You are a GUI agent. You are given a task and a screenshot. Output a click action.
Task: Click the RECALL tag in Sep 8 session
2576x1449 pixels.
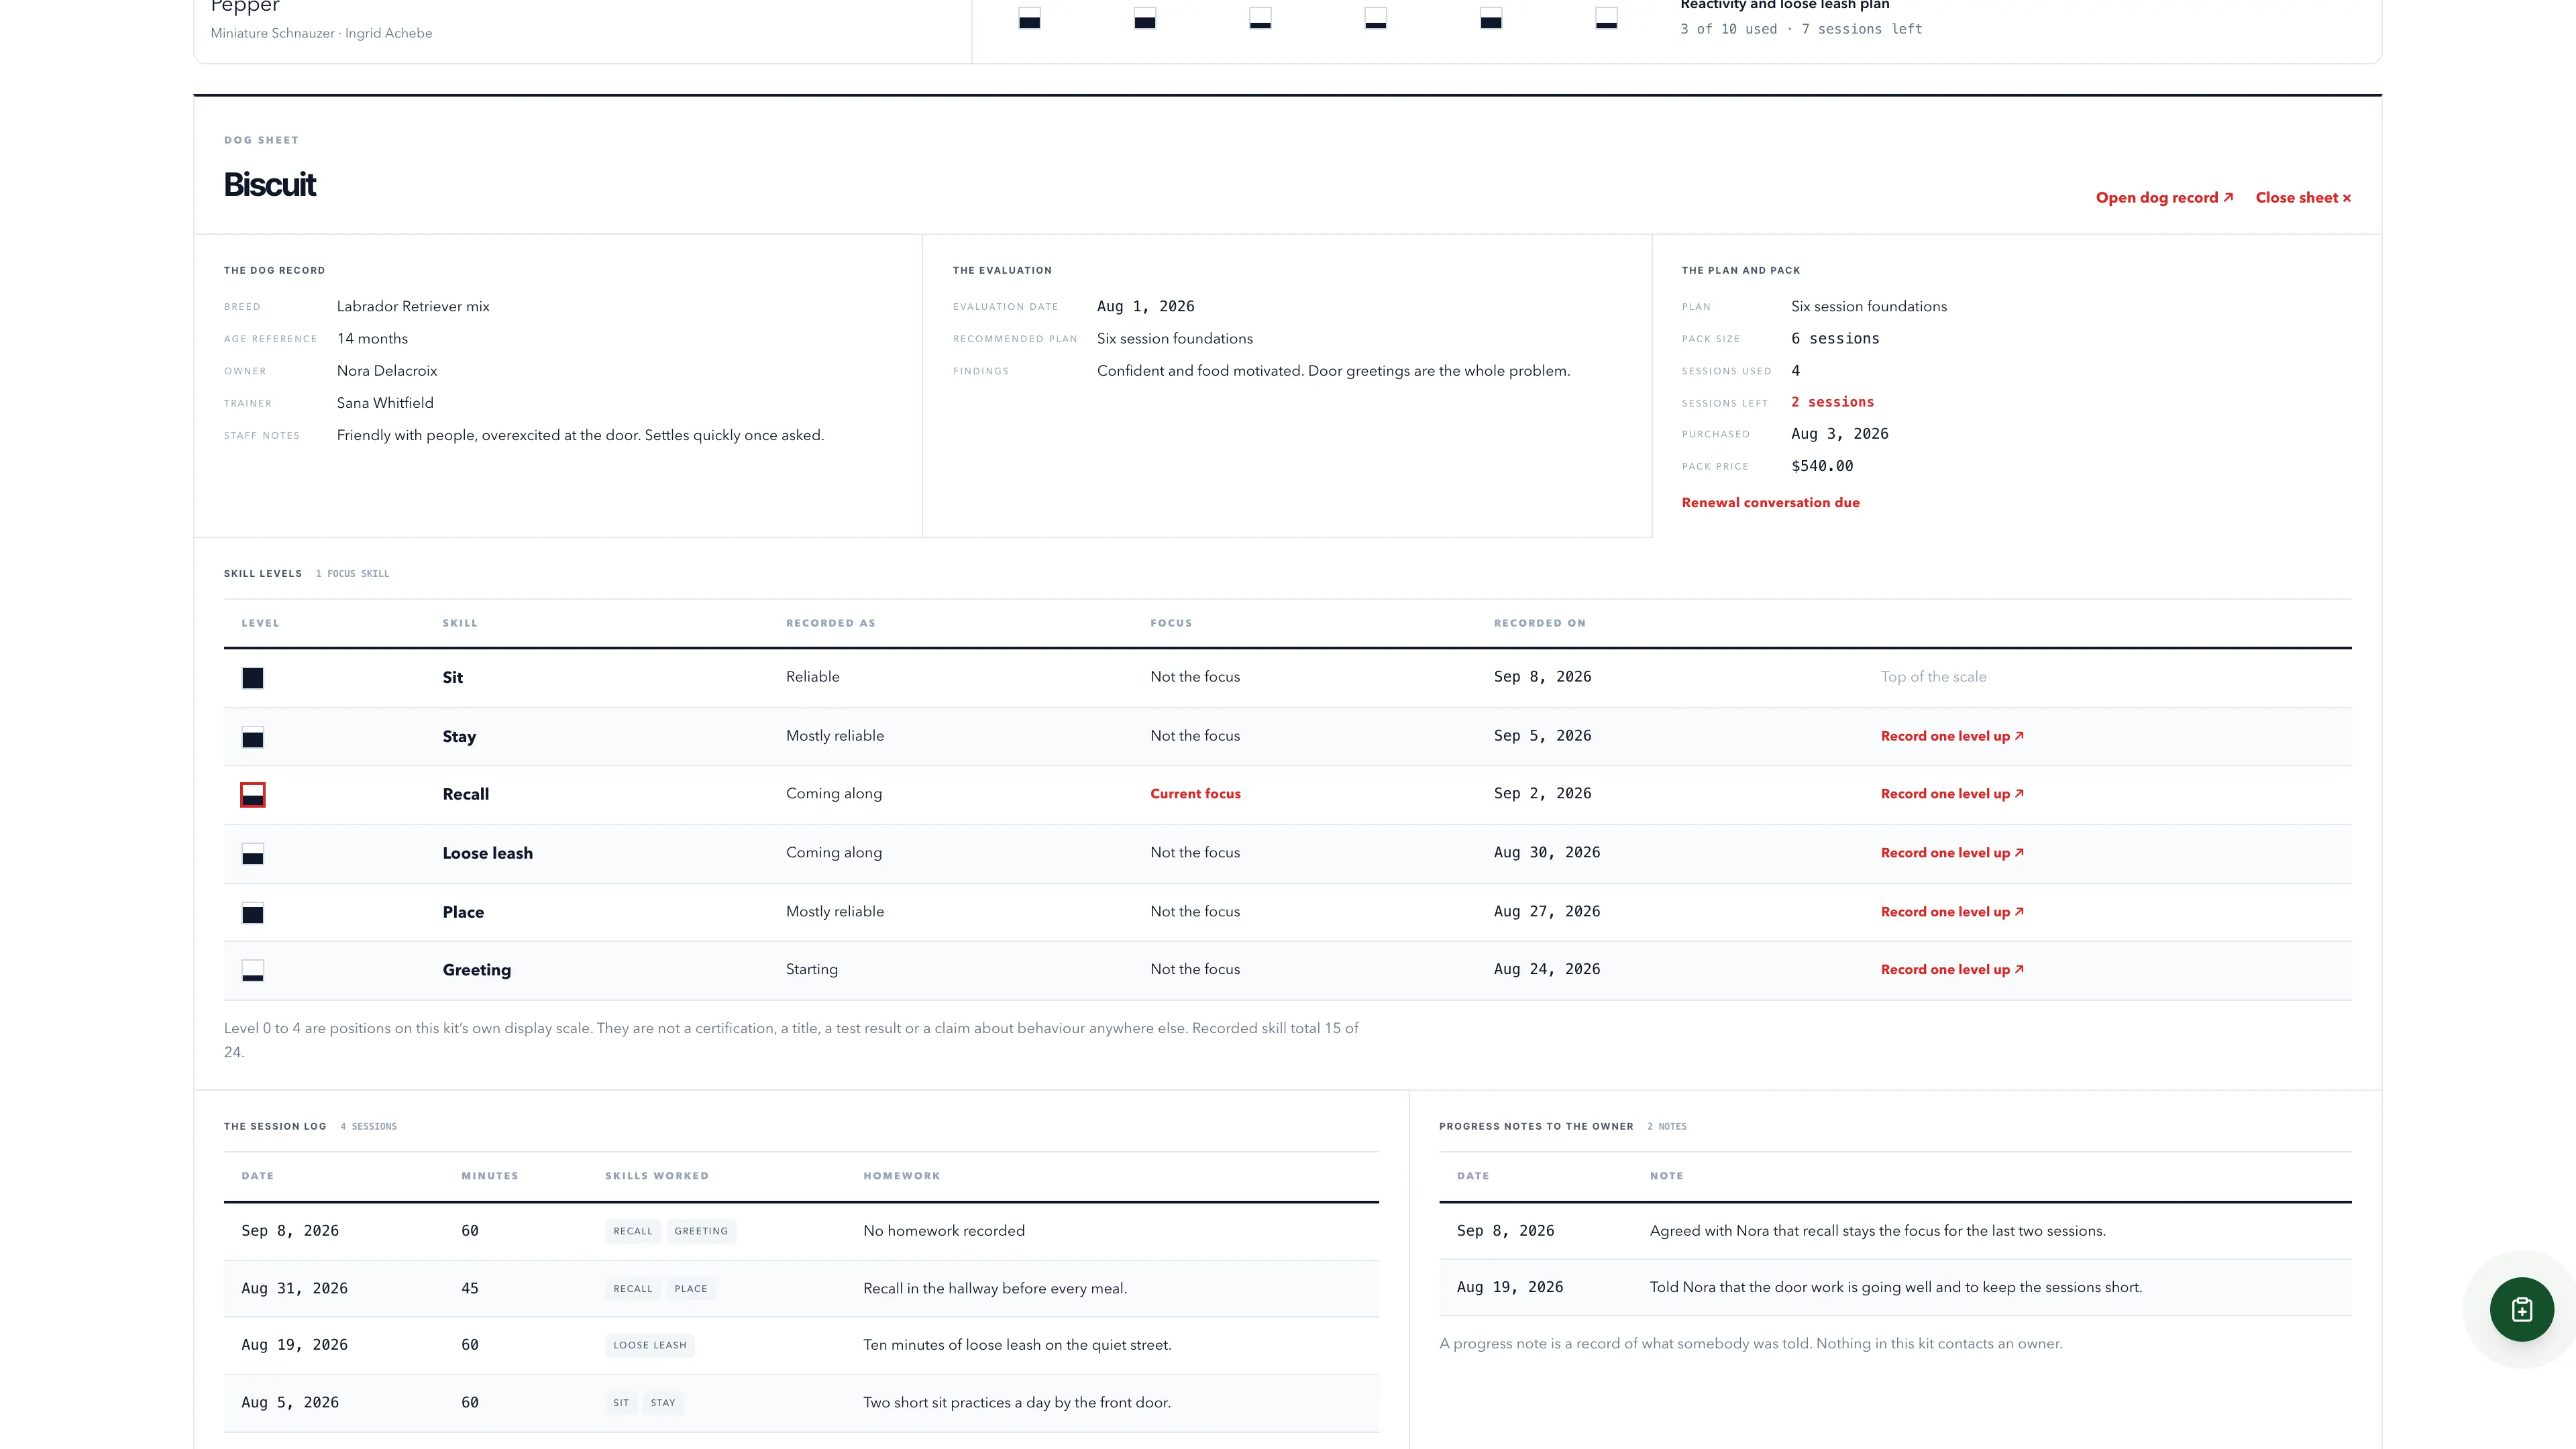click(x=633, y=1231)
